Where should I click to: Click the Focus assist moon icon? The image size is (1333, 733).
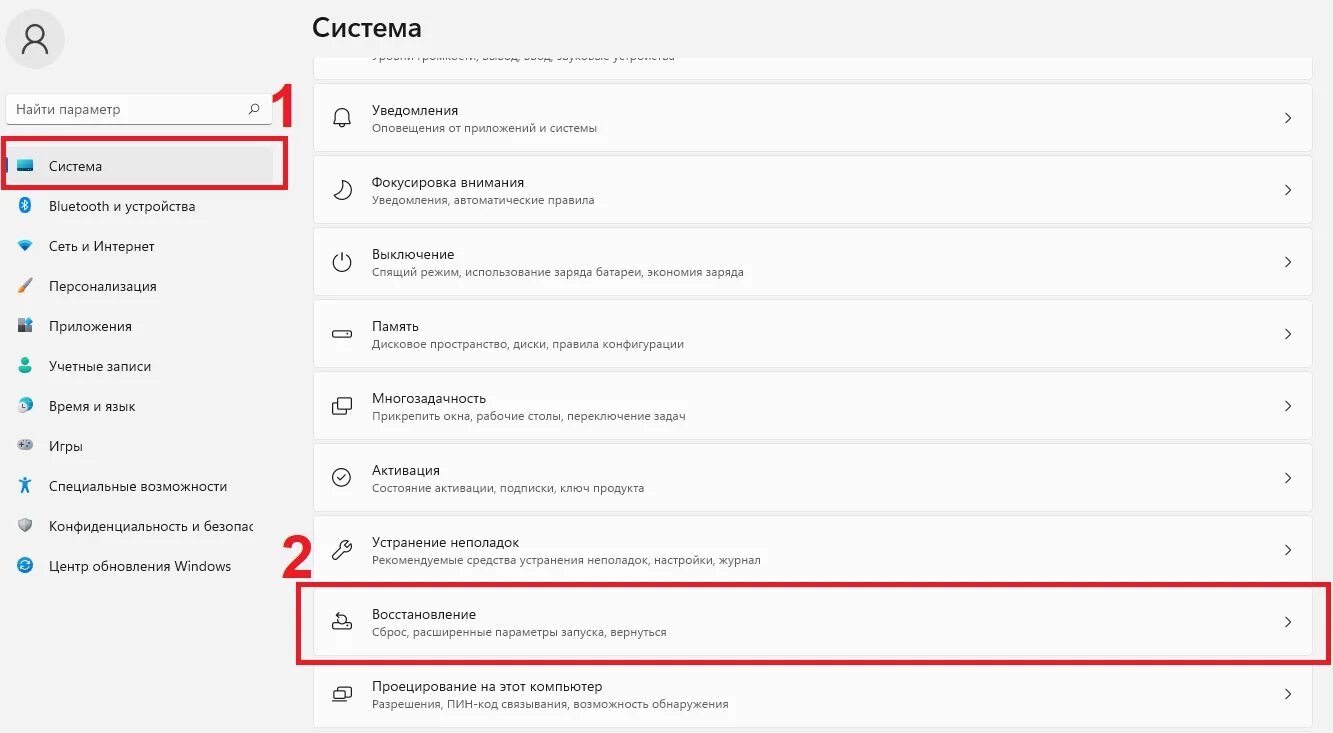(342, 190)
